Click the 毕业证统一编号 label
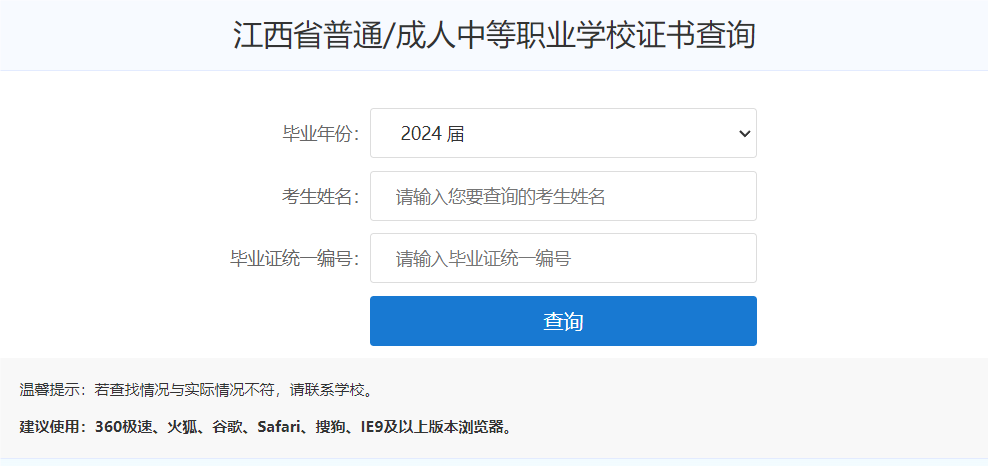 click(294, 259)
